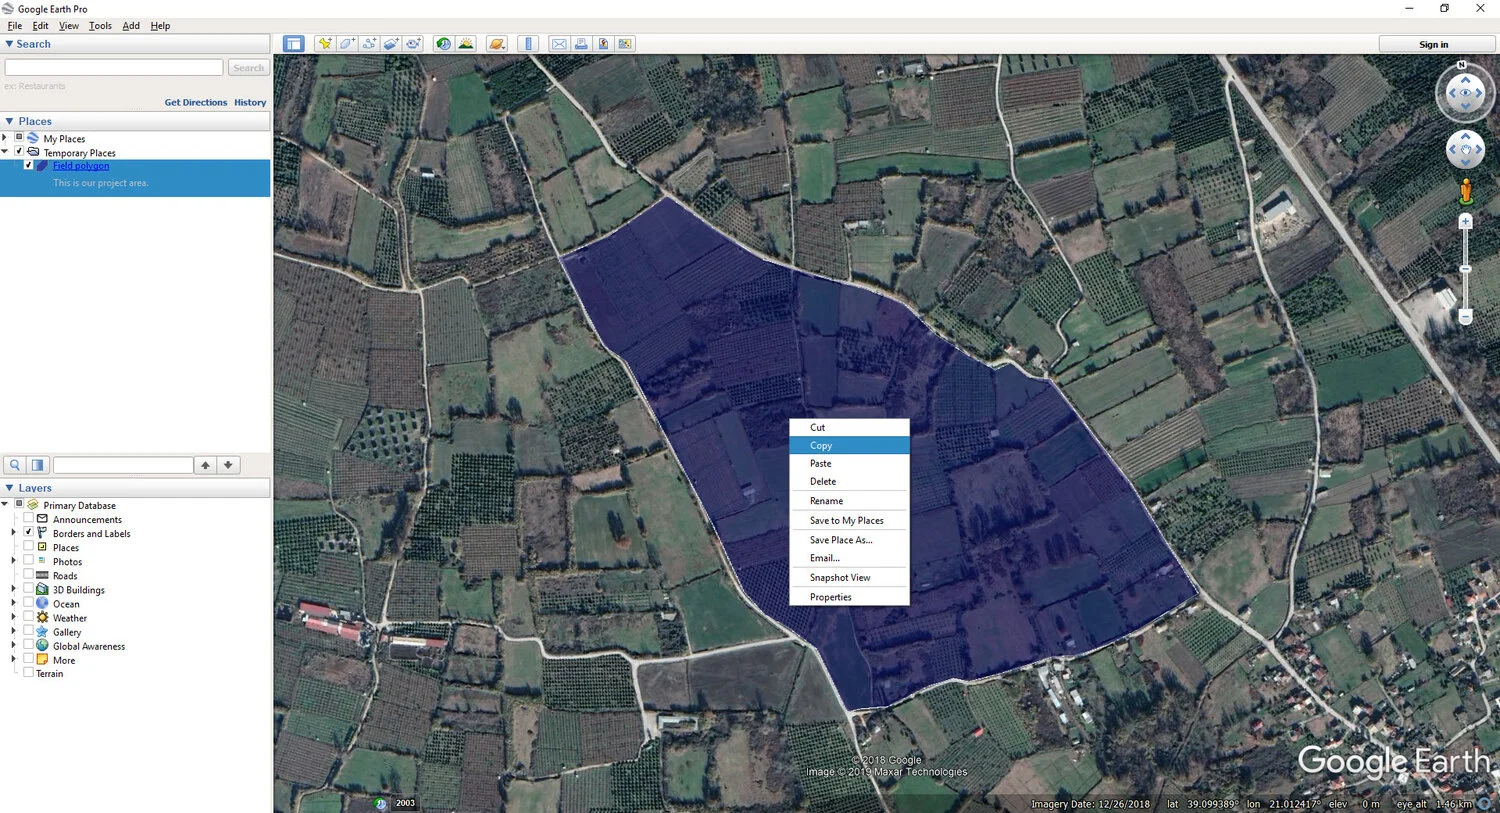Screen dimensions: 1500x813
Task: Click the zoom in plus button
Action: point(1466,222)
